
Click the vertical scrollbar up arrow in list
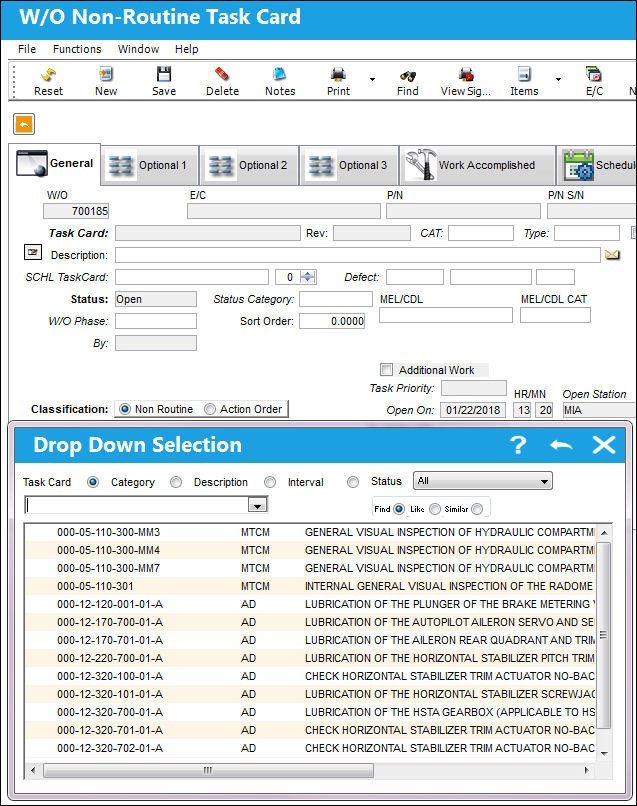pos(604,533)
